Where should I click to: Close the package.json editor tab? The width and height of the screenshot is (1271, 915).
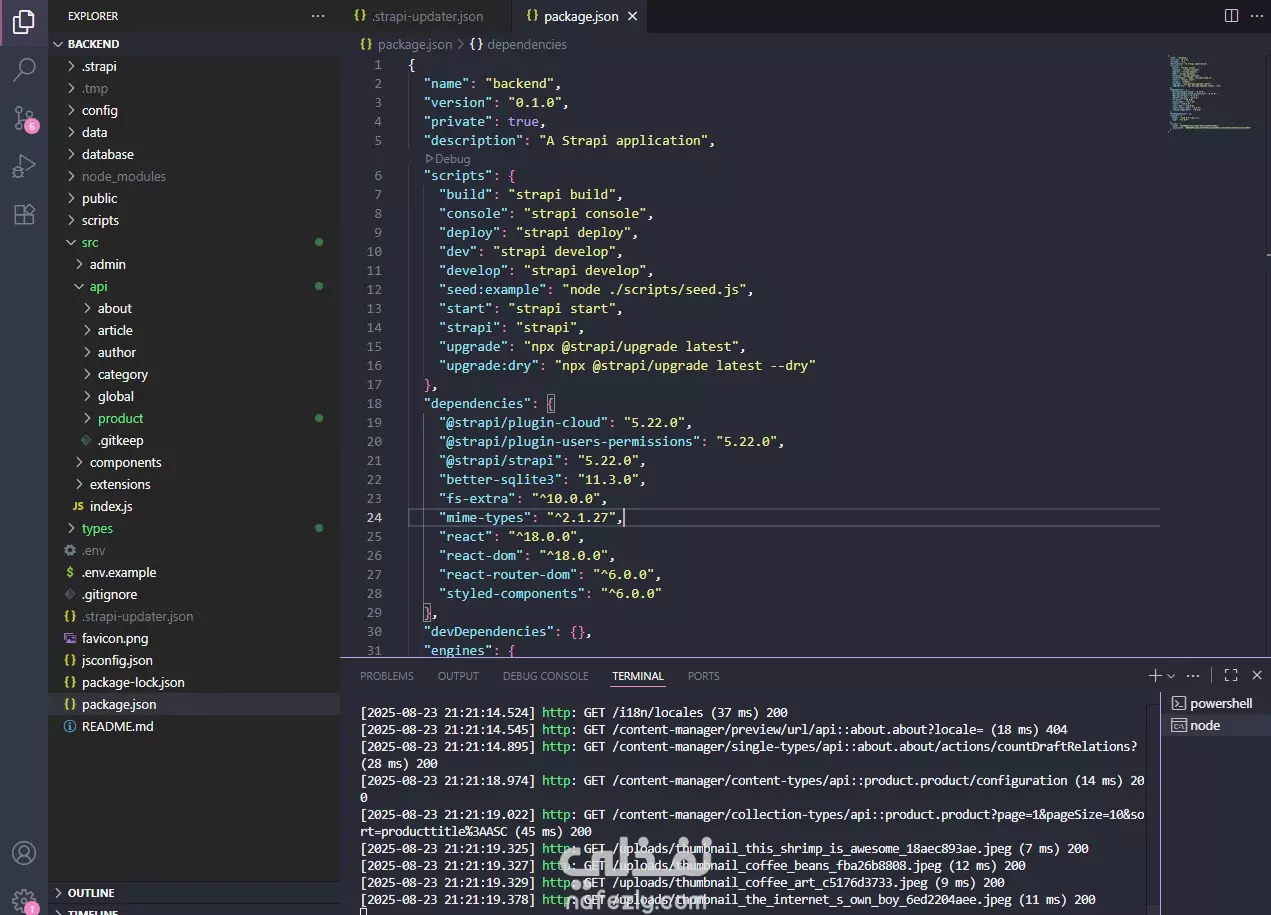tap(632, 16)
